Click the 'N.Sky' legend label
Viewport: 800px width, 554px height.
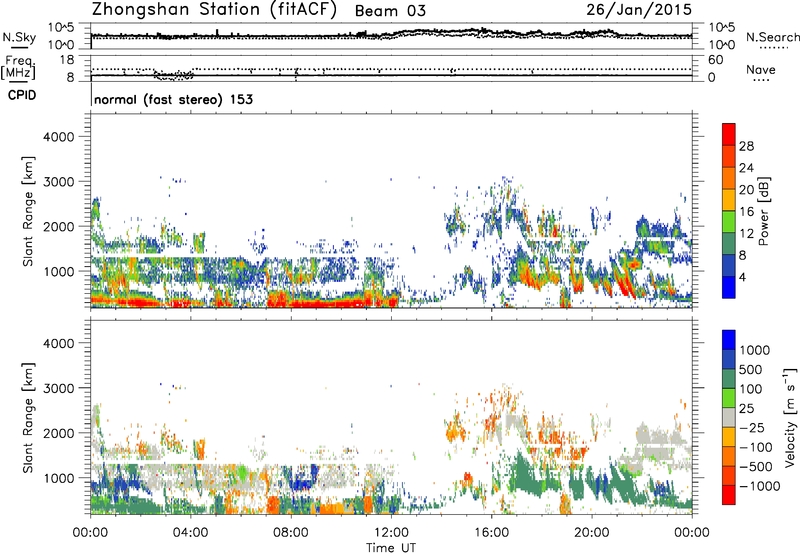pos(19,37)
